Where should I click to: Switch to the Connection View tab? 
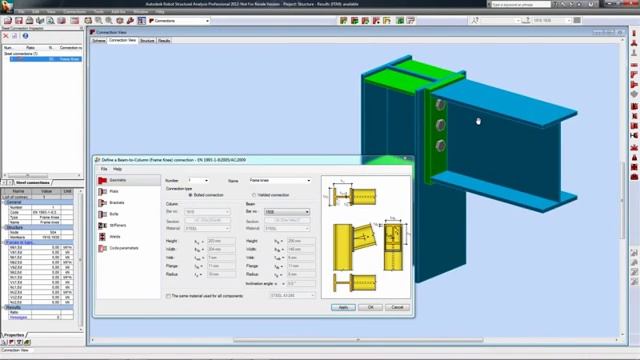click(122, 40)
